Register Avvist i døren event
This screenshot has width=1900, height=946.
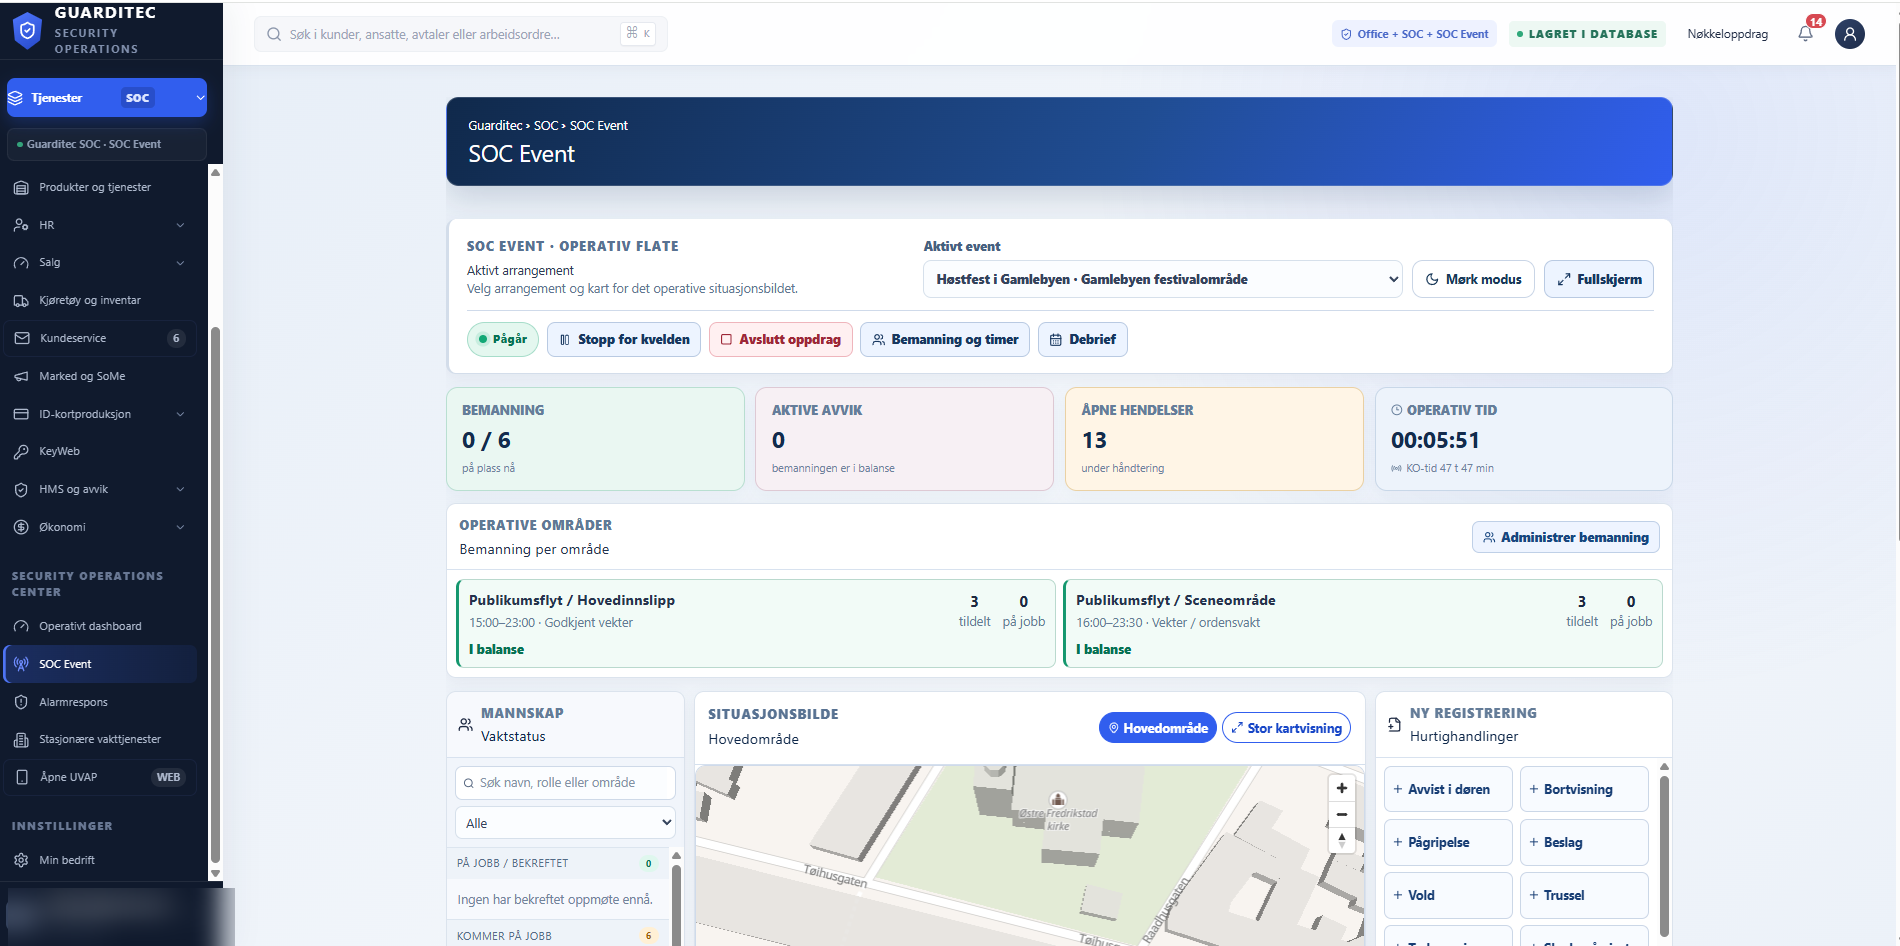1448,789
